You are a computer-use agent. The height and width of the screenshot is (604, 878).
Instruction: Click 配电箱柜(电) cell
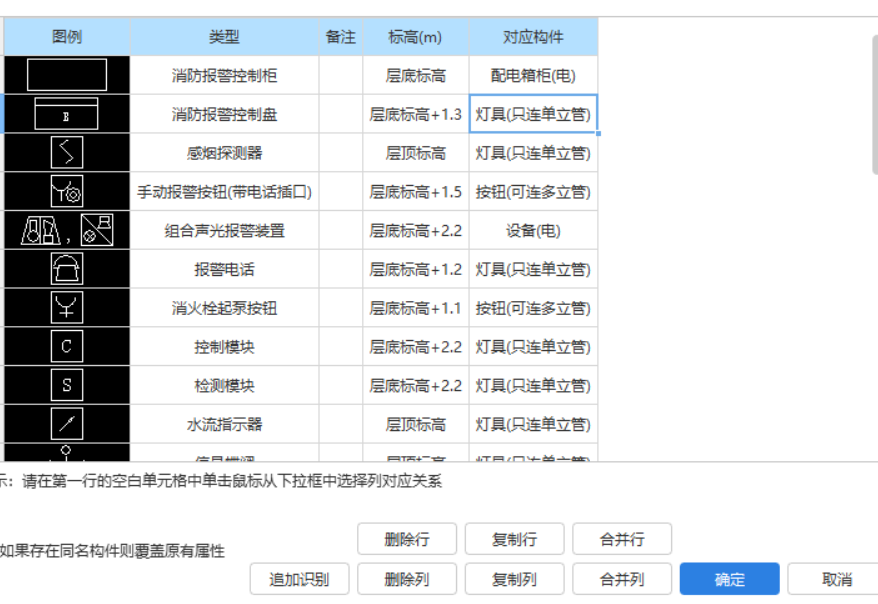pos(533,75)
